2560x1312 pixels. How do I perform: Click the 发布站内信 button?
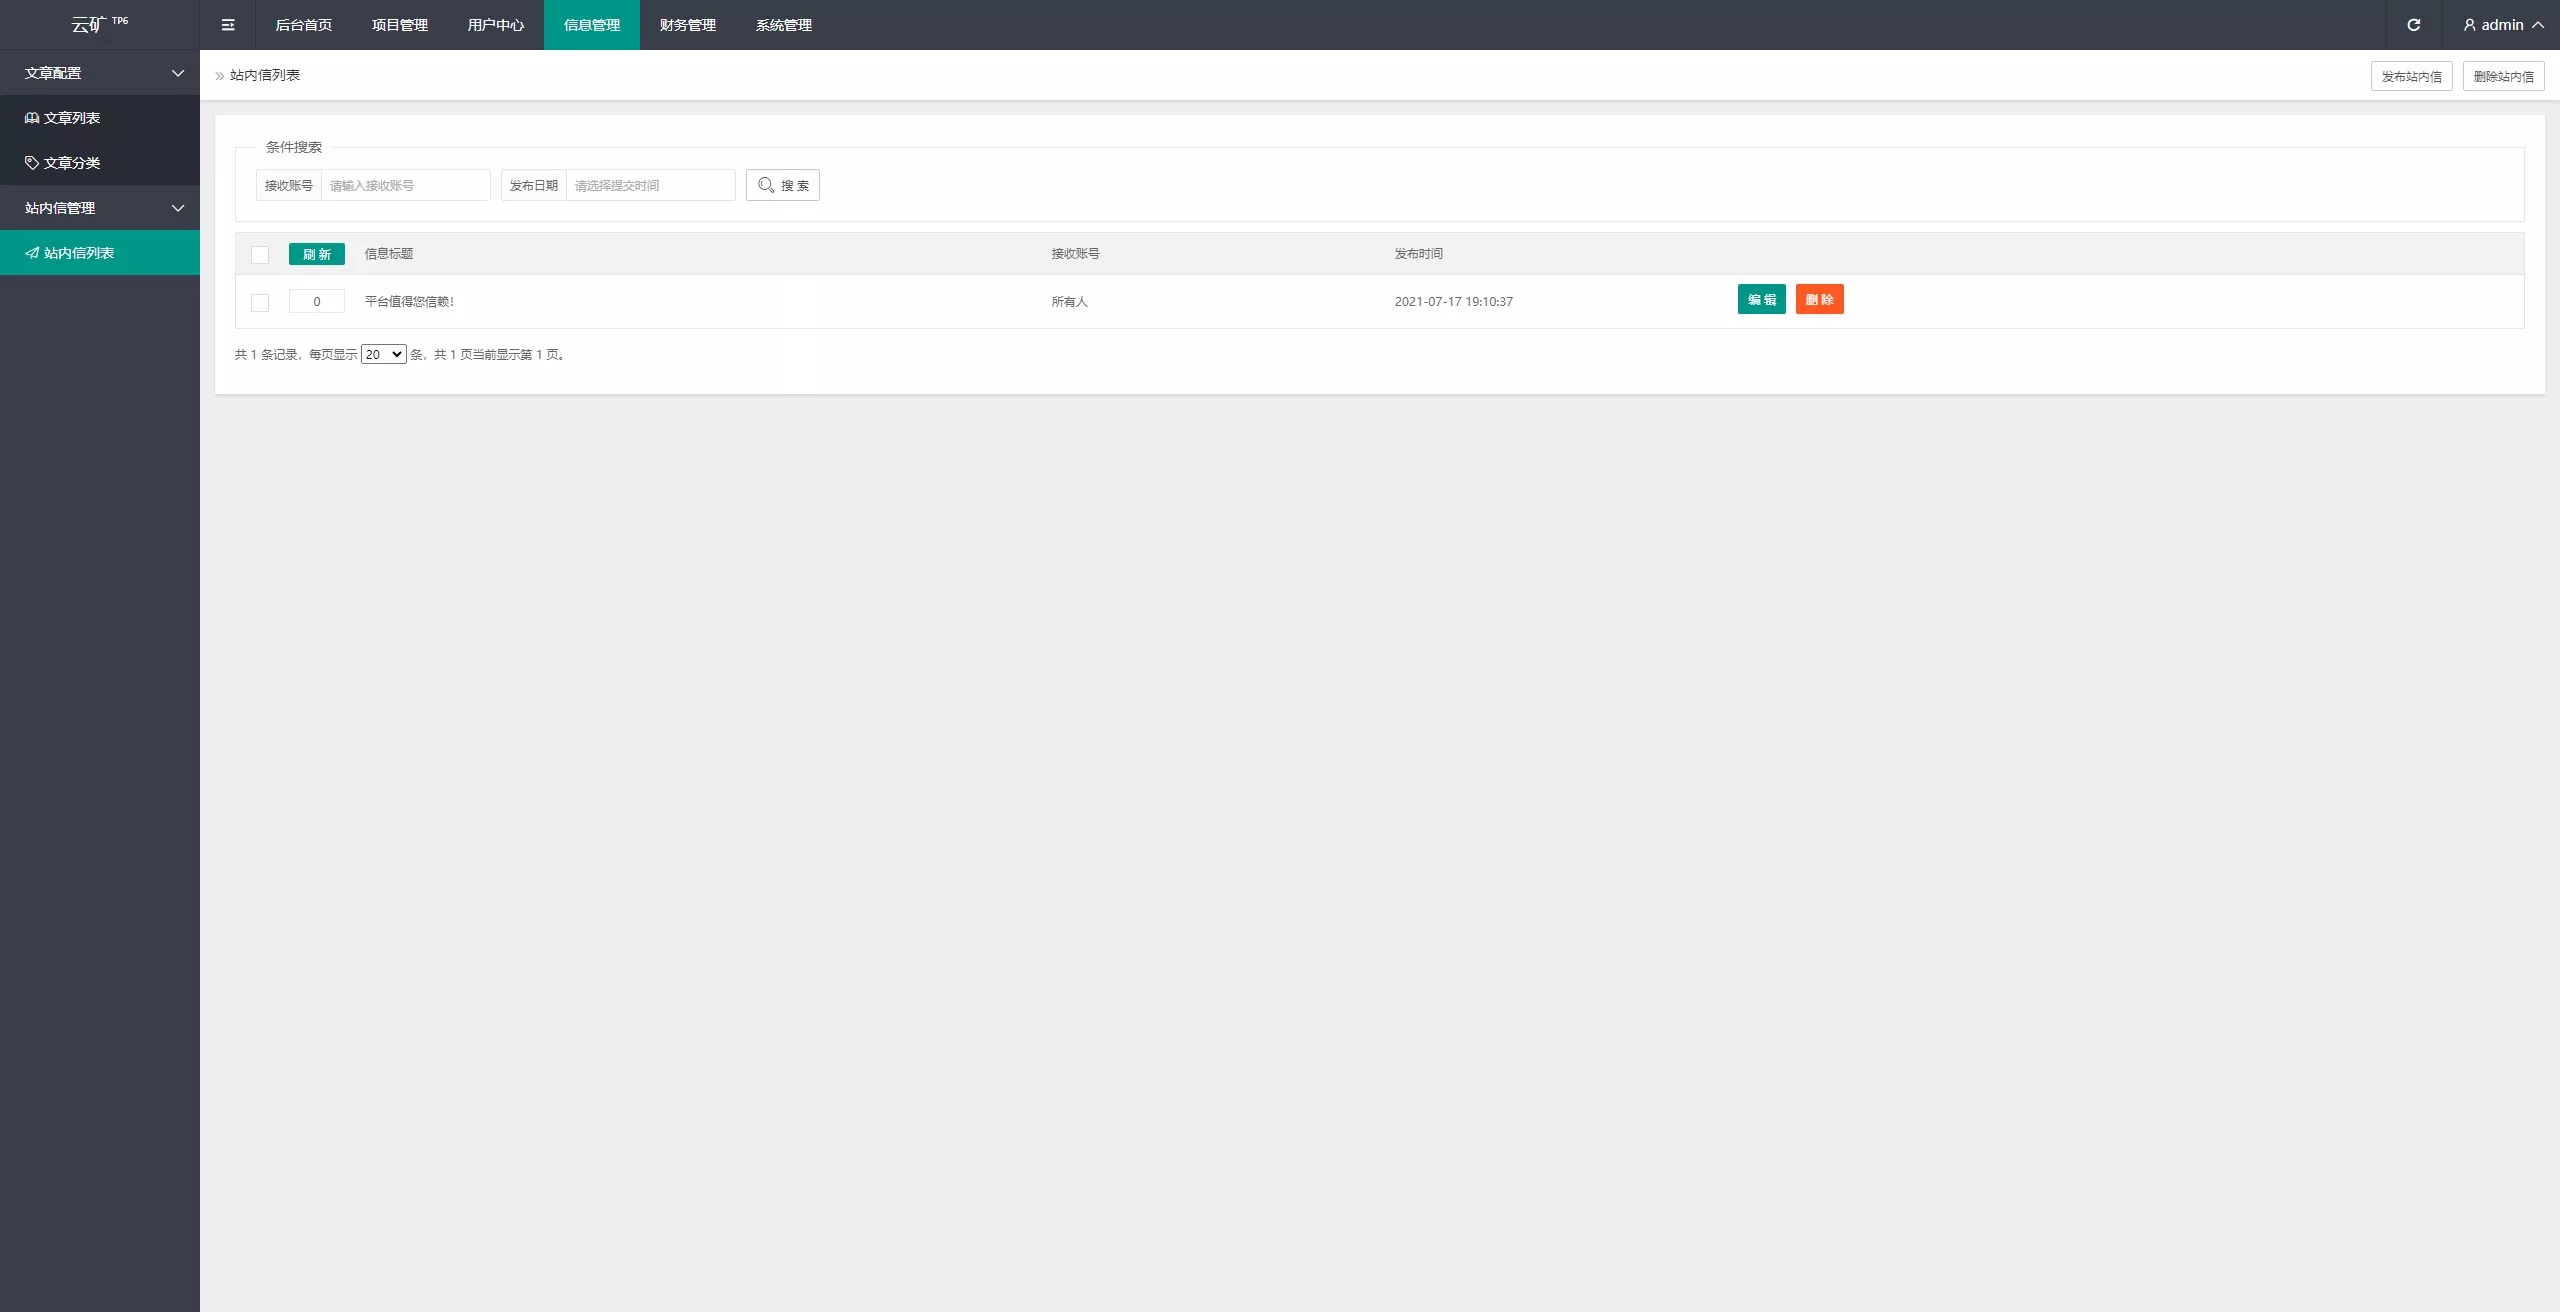[x=2410, y=76]
